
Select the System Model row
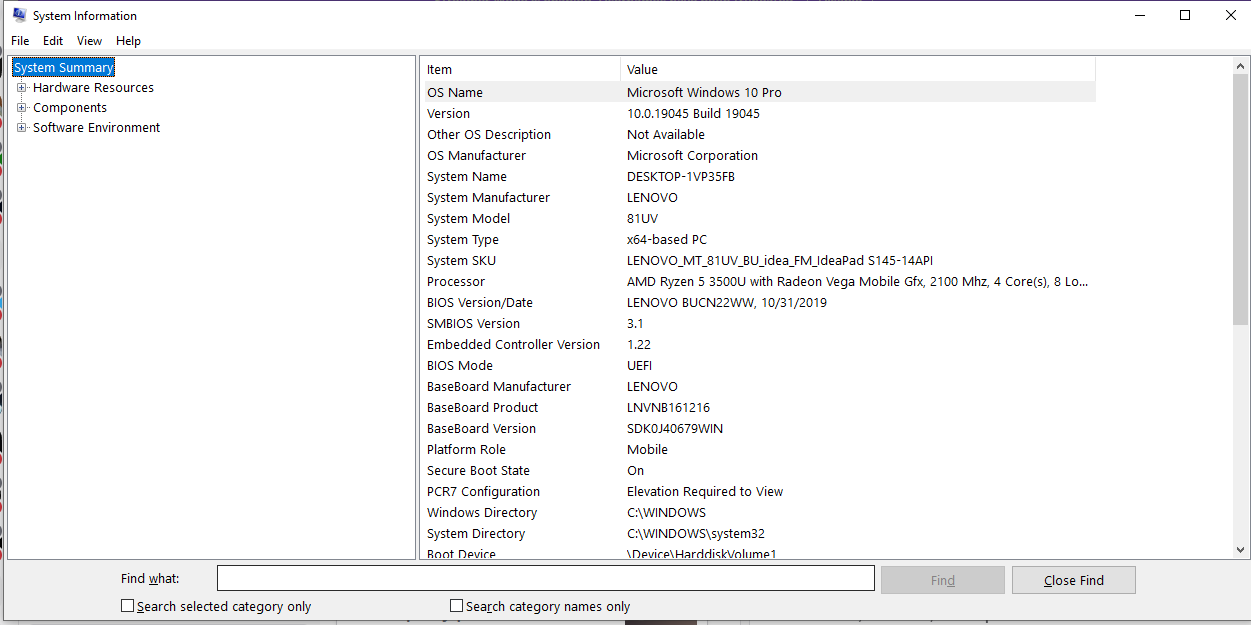(758, 218)
